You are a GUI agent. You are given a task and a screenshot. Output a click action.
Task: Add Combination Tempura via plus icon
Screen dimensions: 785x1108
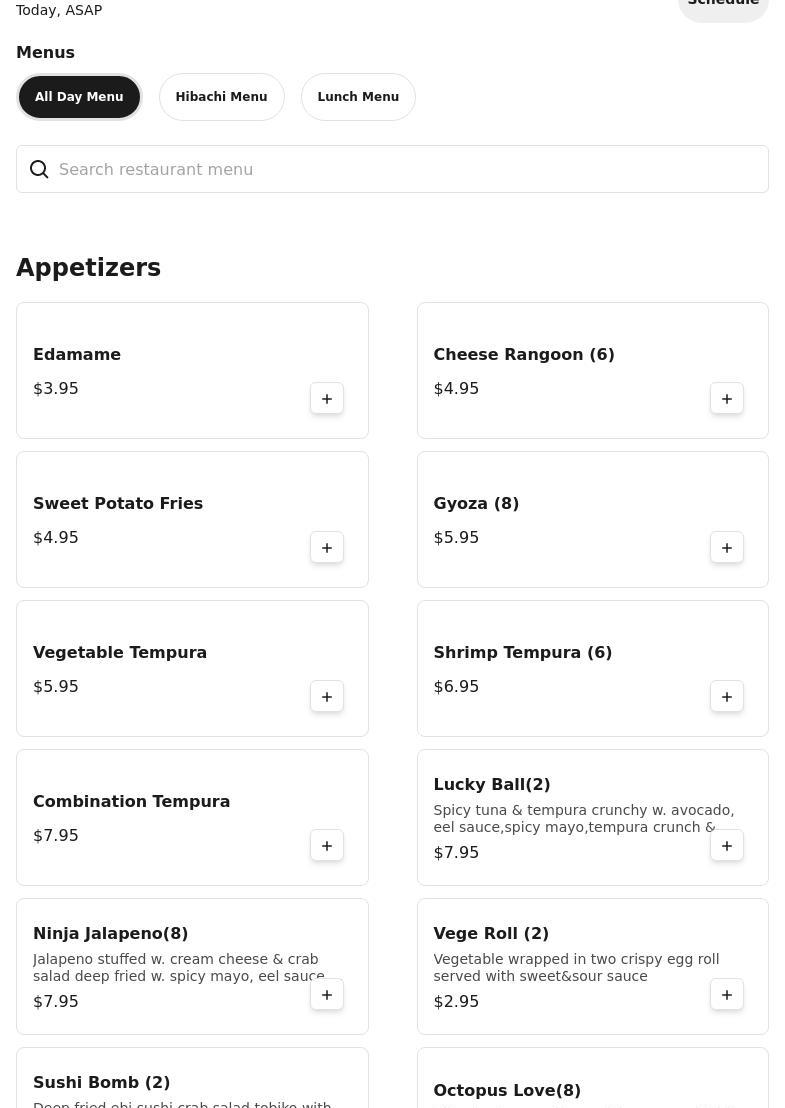pyautogui.click(x=326, y=846)
